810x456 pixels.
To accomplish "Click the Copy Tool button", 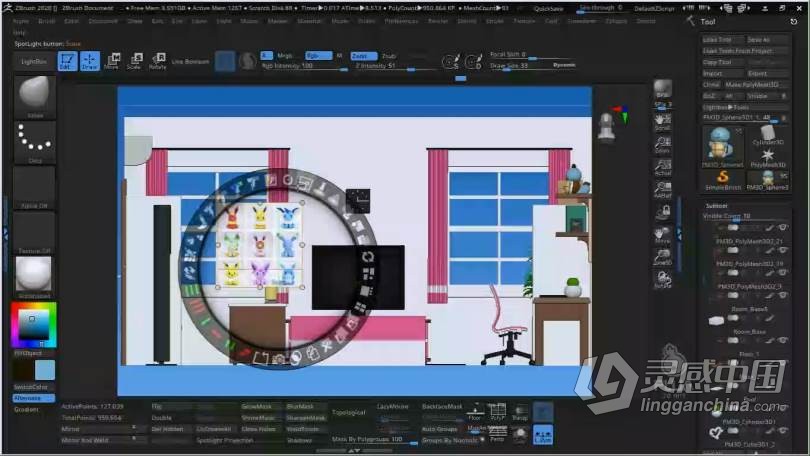I will pos(722,62).
